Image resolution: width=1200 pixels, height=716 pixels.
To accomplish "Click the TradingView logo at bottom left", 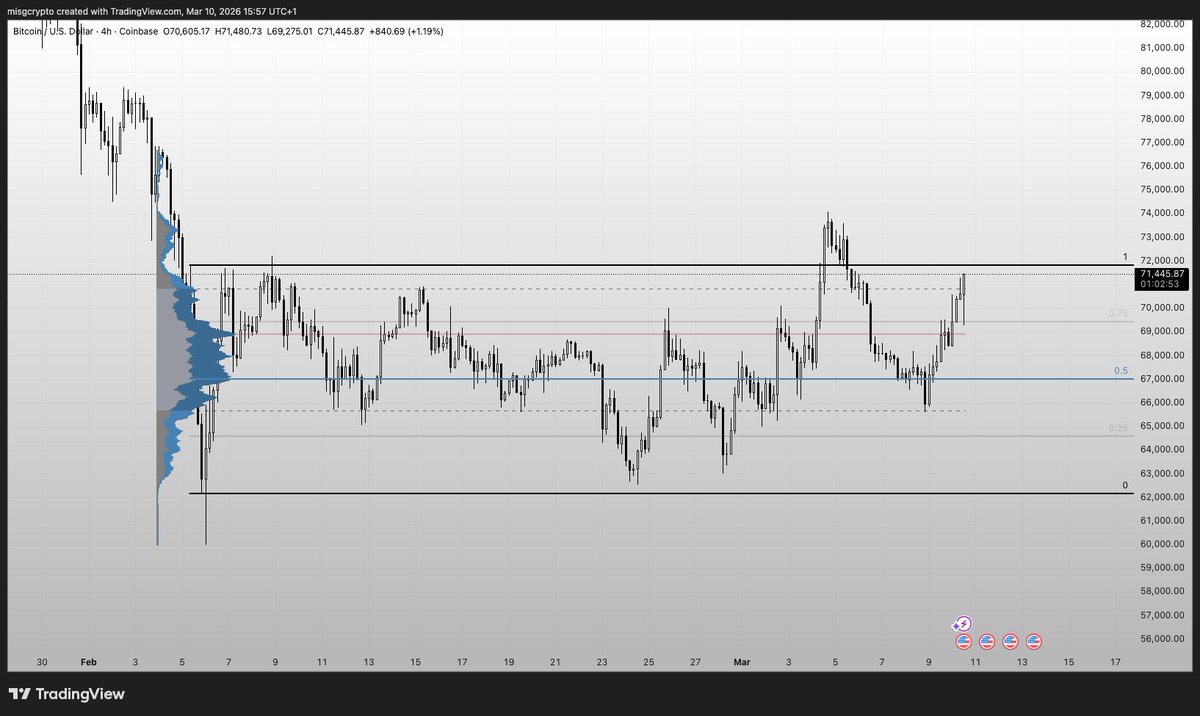I will click(67, 694).
